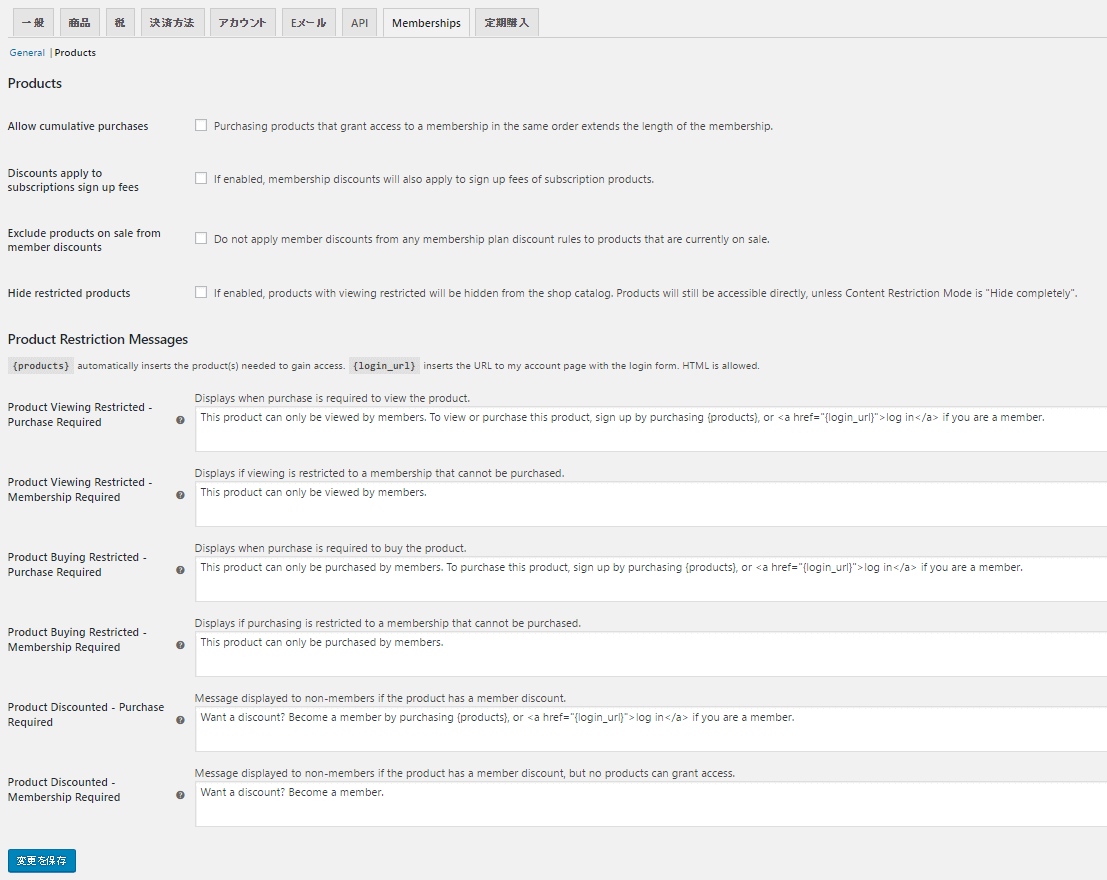Go to the 決済方法 tab
1107x880 pixels.
pyautogui.click(x=172, y=23)
